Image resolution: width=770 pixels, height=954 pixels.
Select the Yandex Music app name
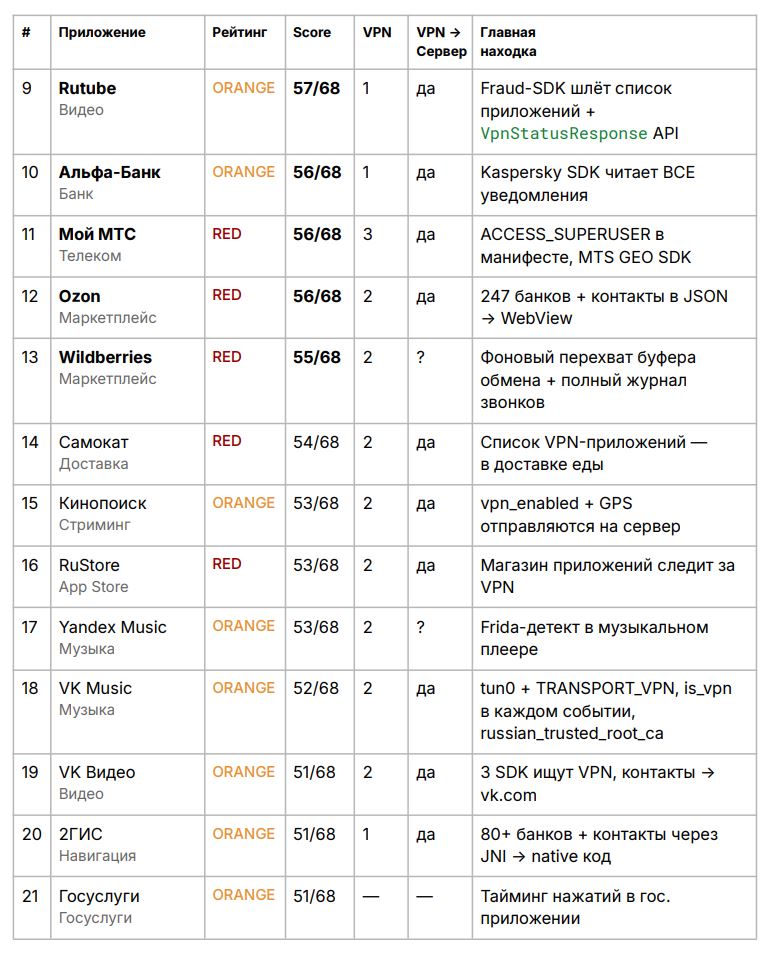[x=112, y=627]
